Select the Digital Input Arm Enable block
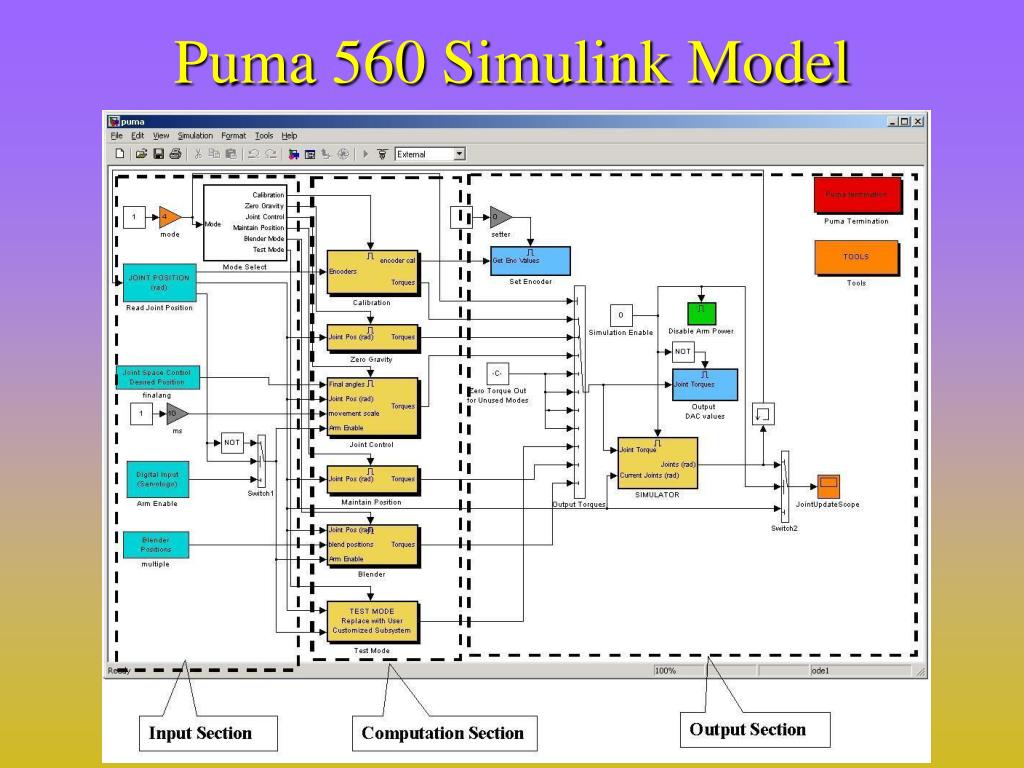This screenshot has height=768, width=1024. pyautogui.click(x=157, y=479)
